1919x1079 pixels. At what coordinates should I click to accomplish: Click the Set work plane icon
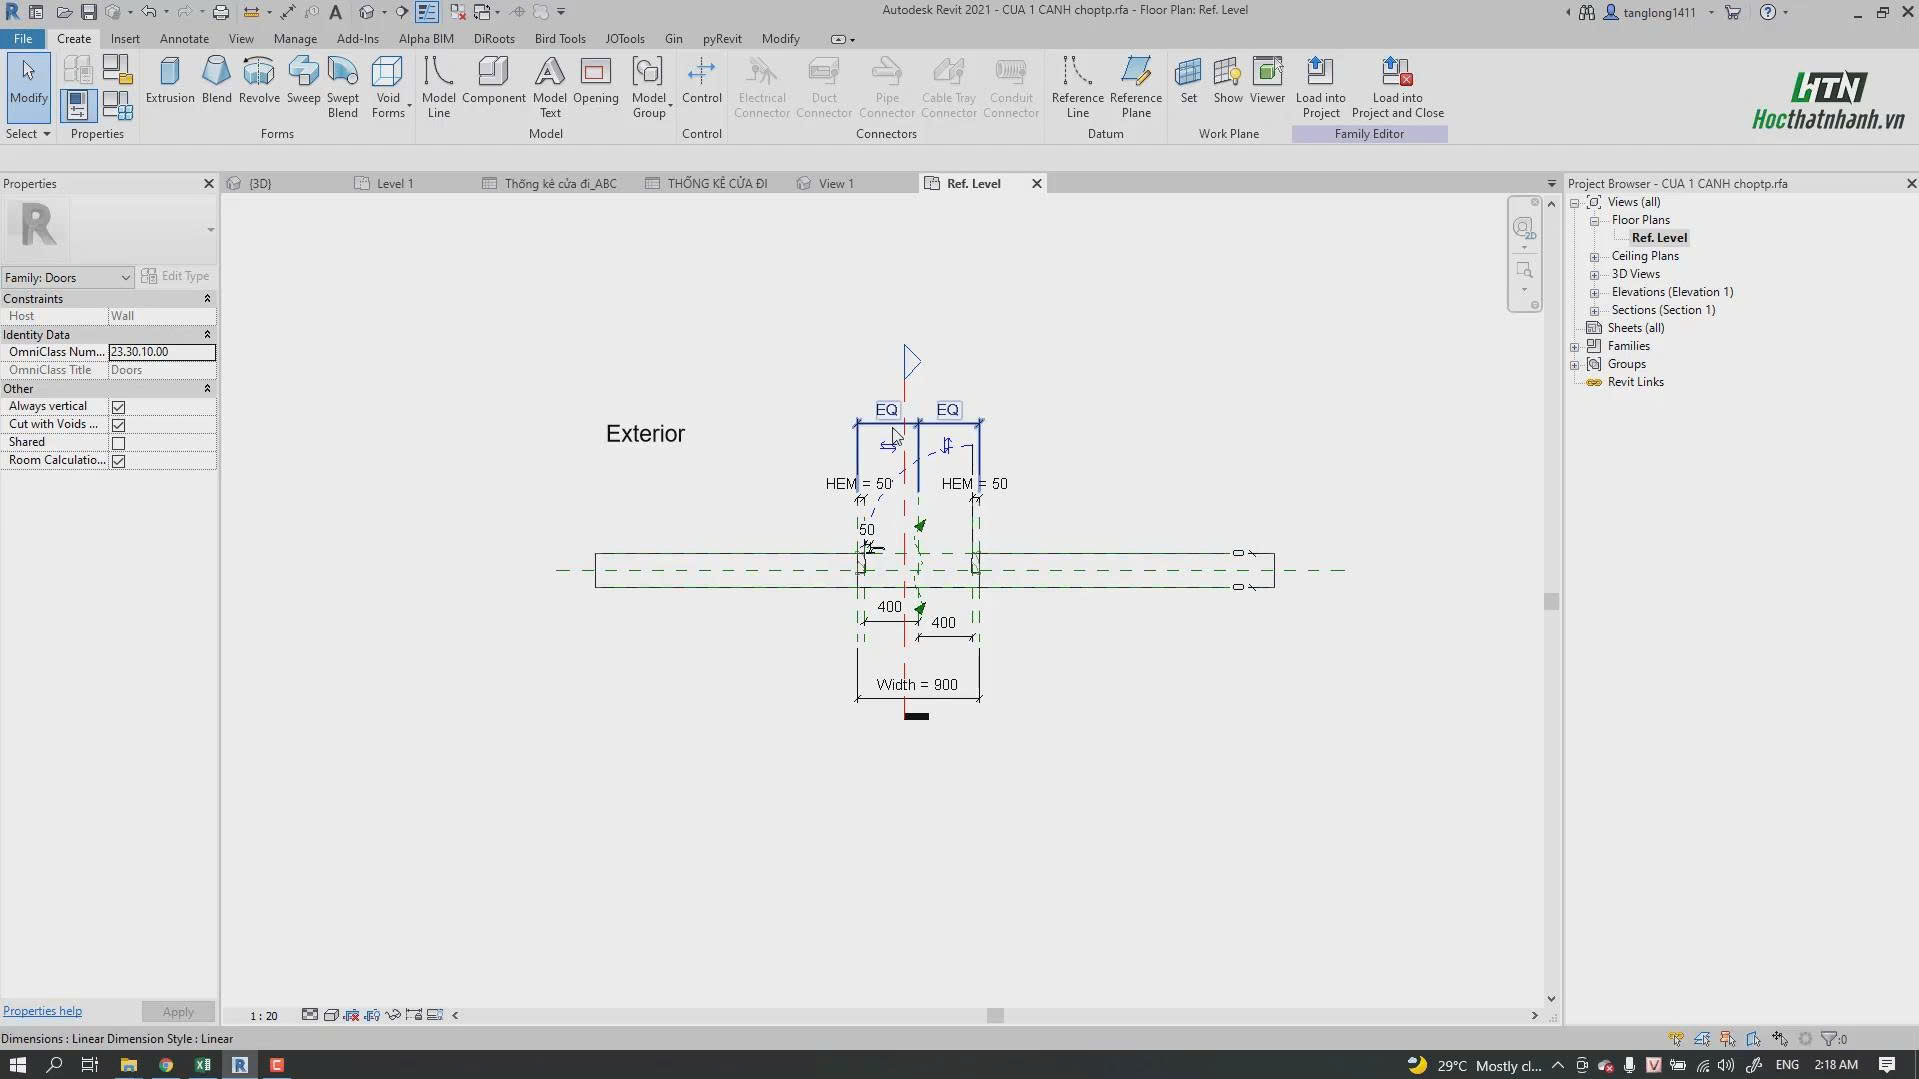[x=1188, y=72]
